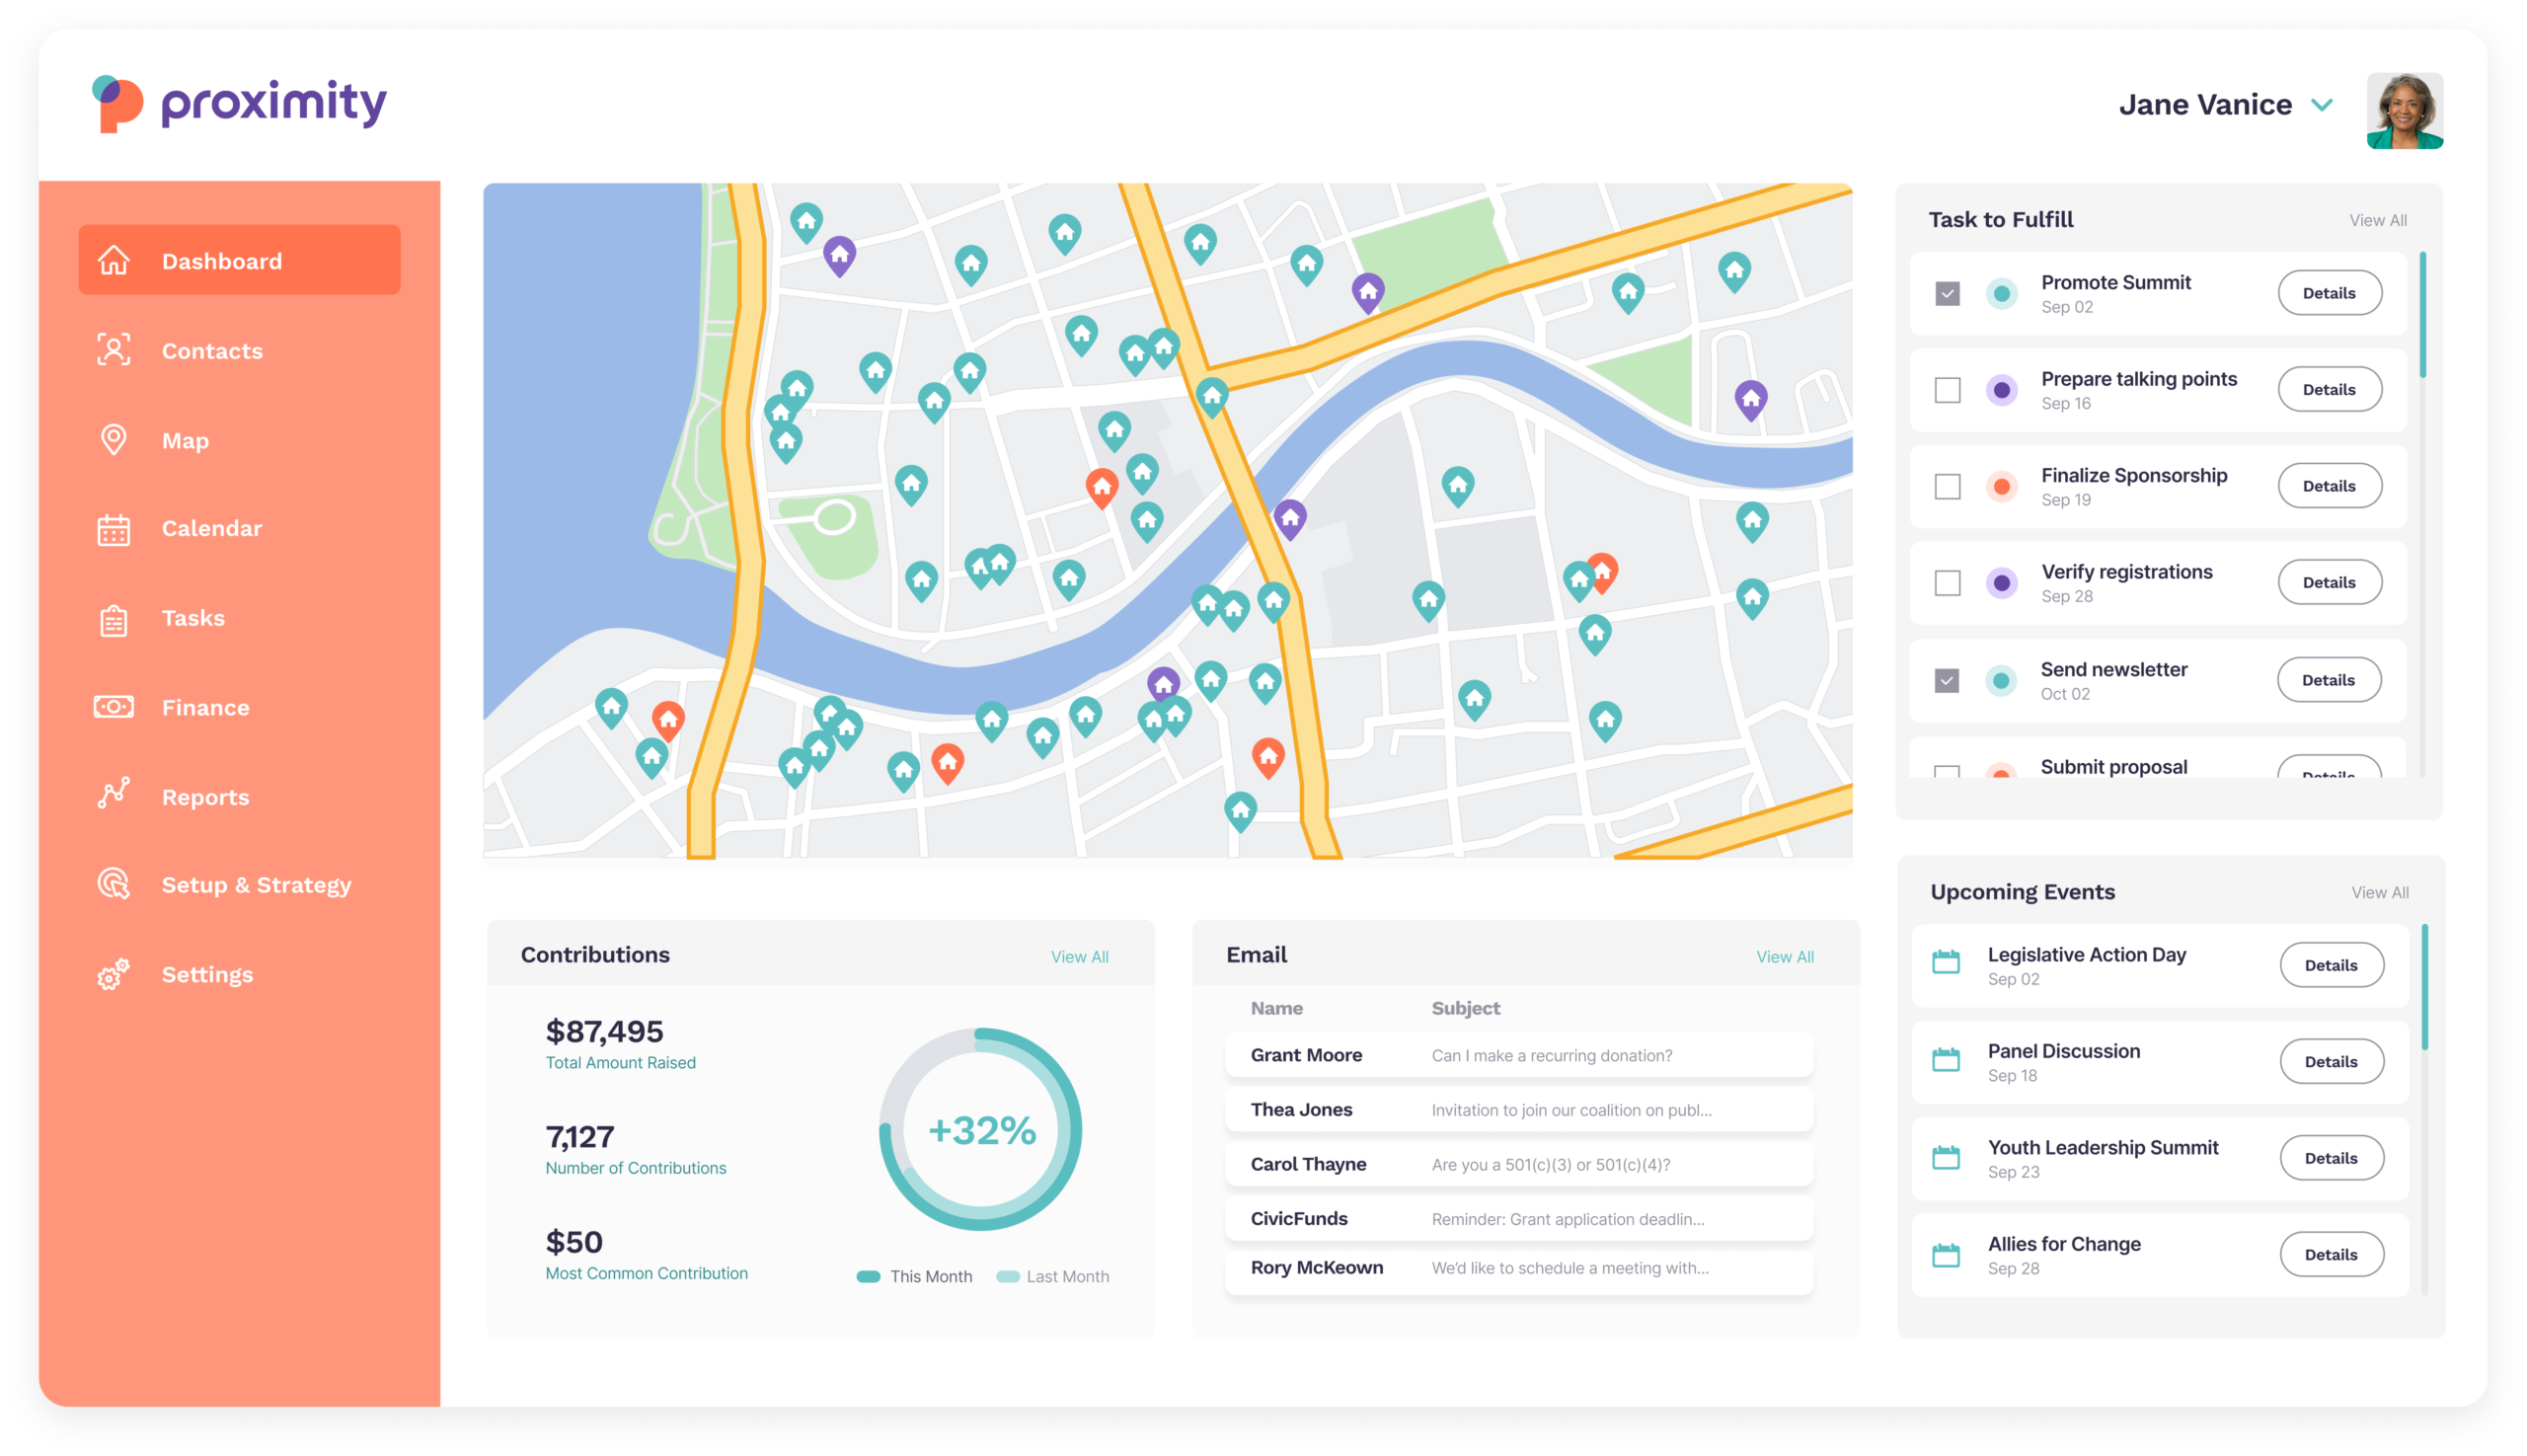Click calendar icon beside Legislative Action Day
Image resolution: width=2527 pixels, height=1456 pixels.
coord(1945,962)
